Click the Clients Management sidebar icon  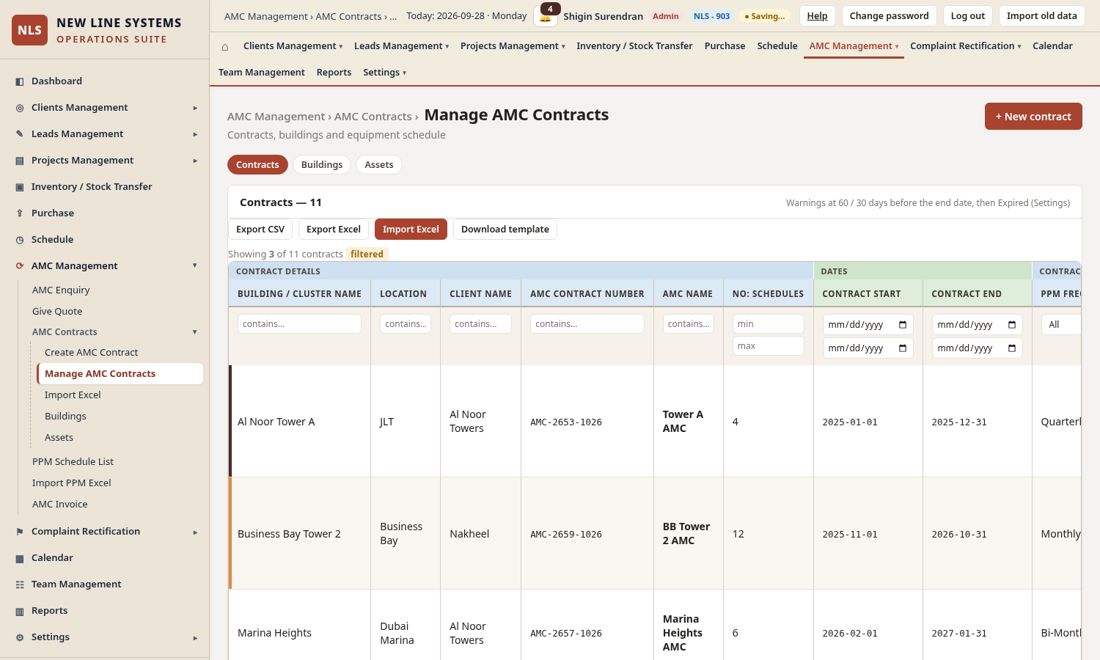20,108
